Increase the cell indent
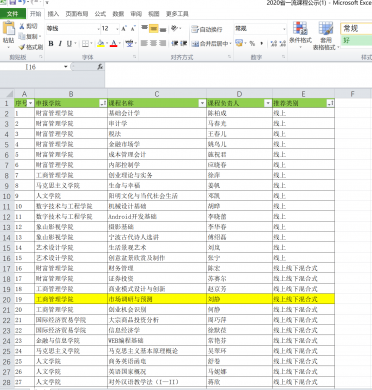 [183, 43]
